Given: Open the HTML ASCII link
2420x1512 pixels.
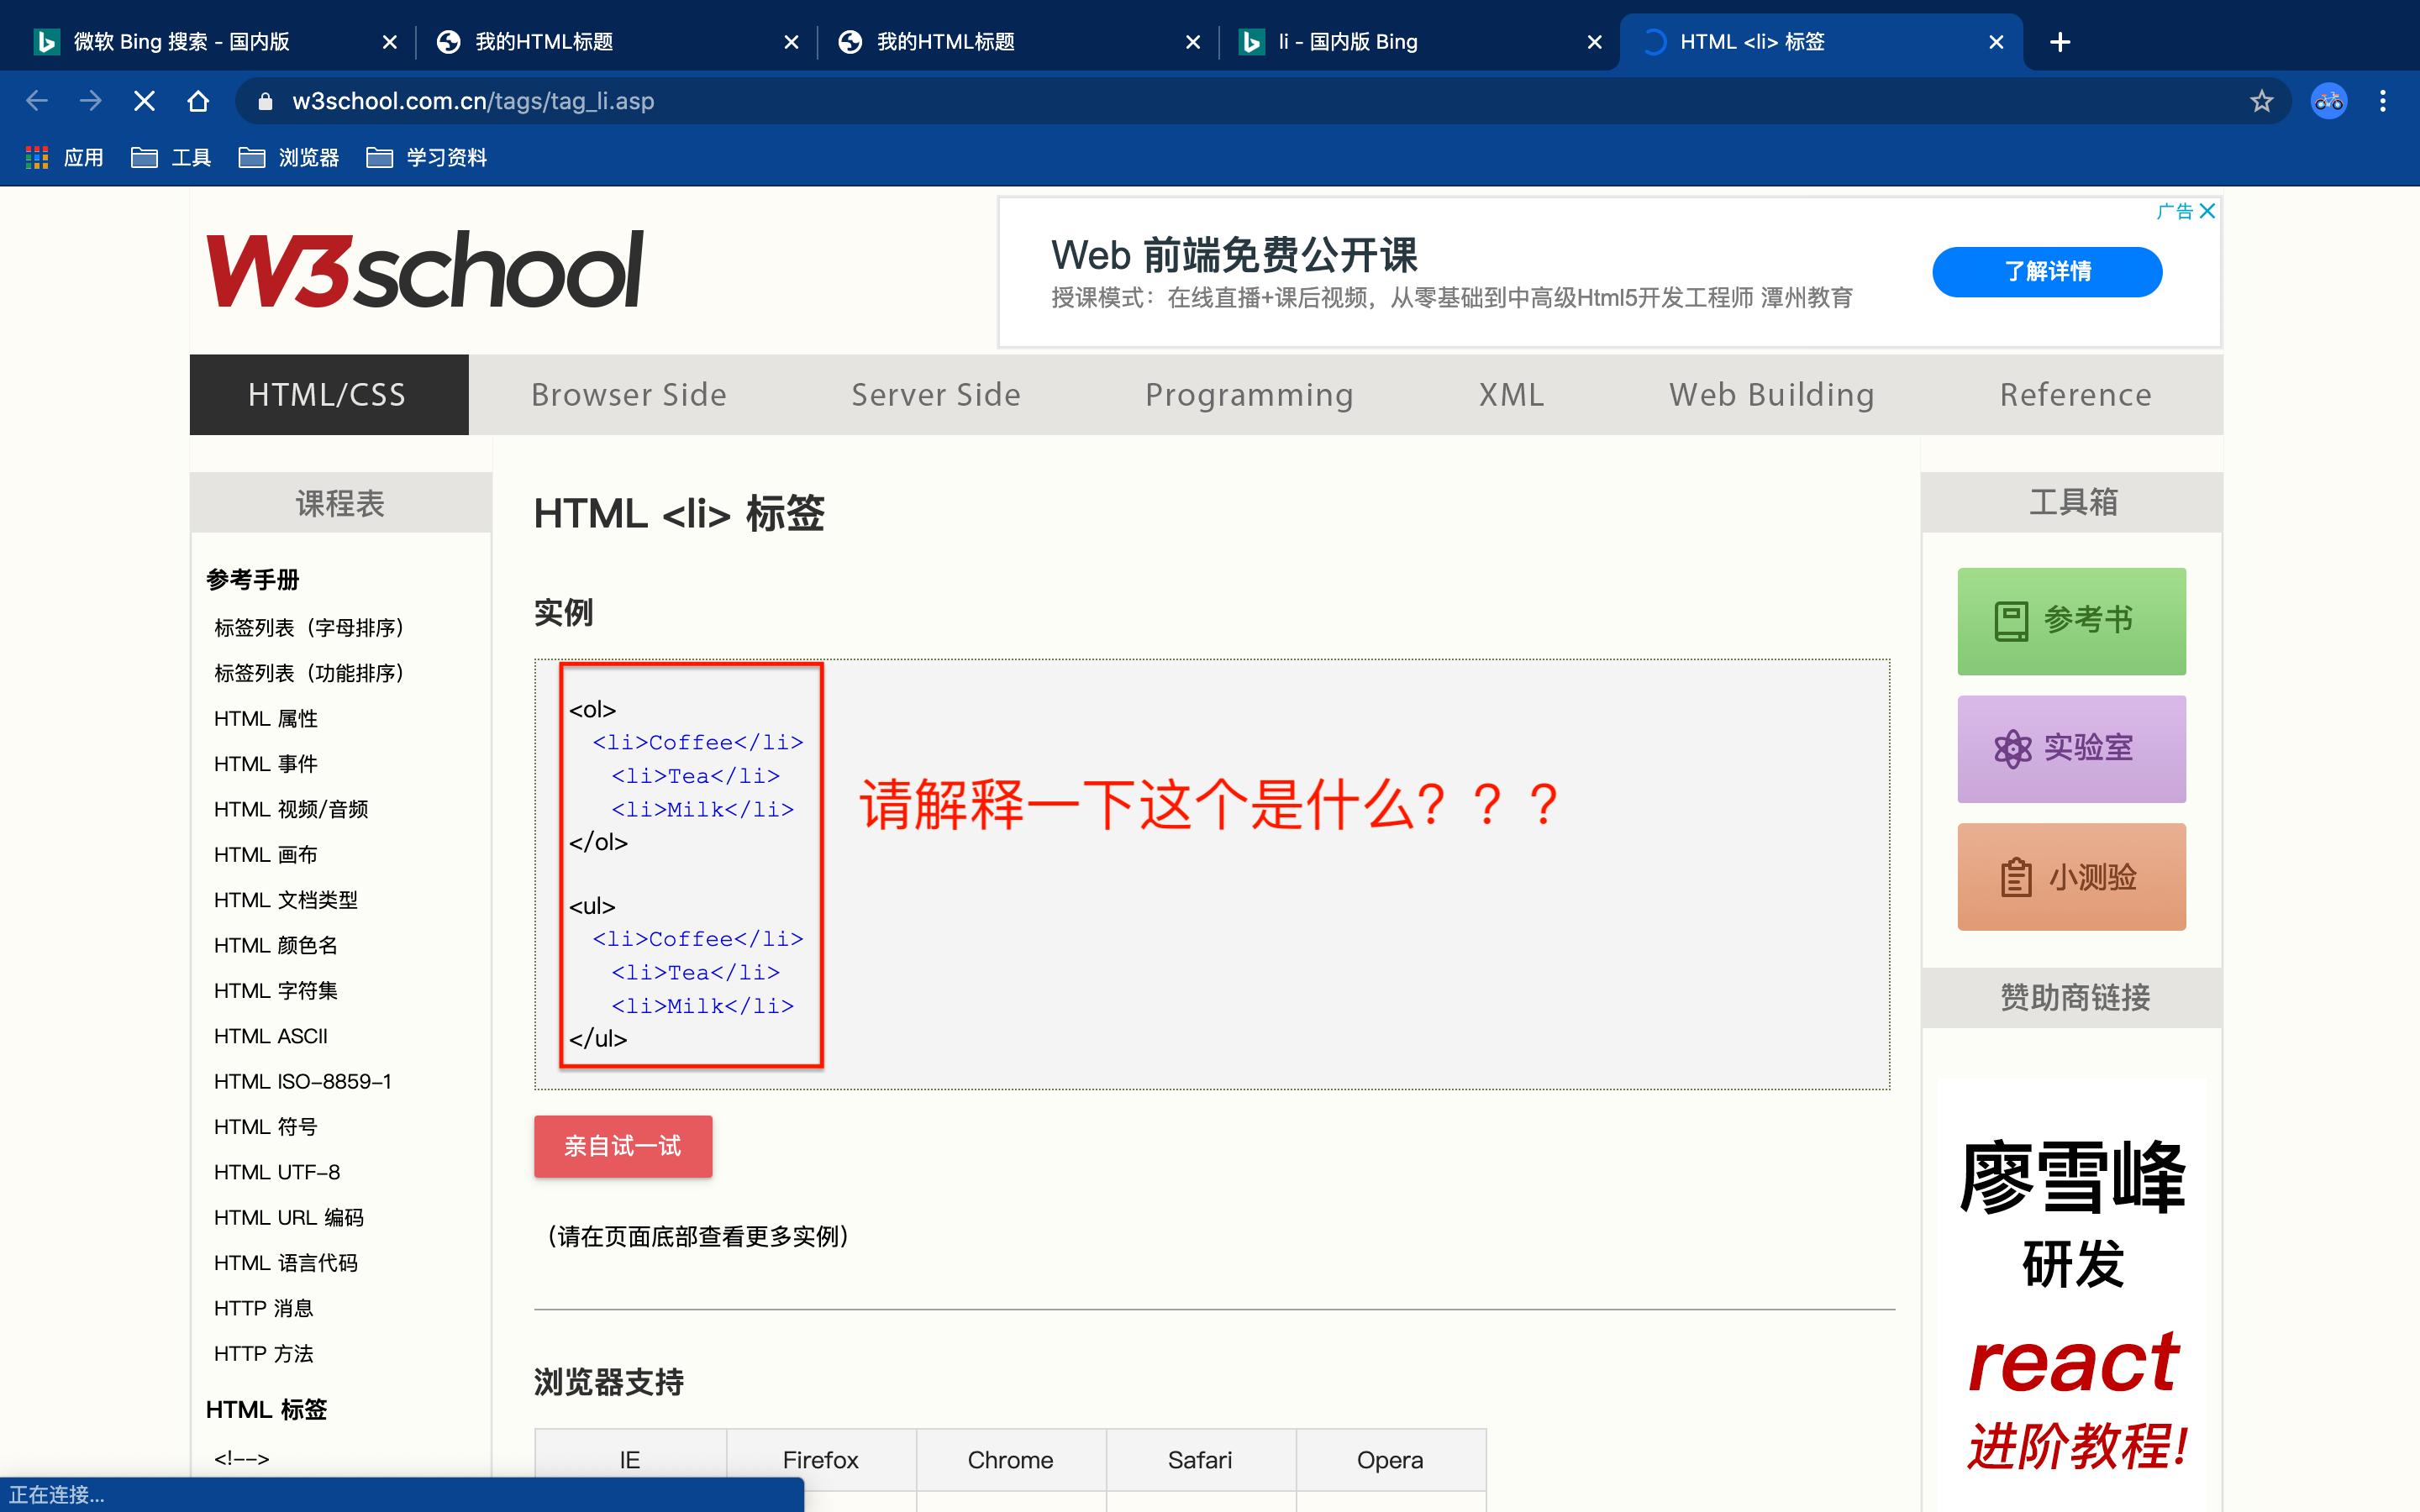Looking at the screenshot, I should (x=271, y=1036).
